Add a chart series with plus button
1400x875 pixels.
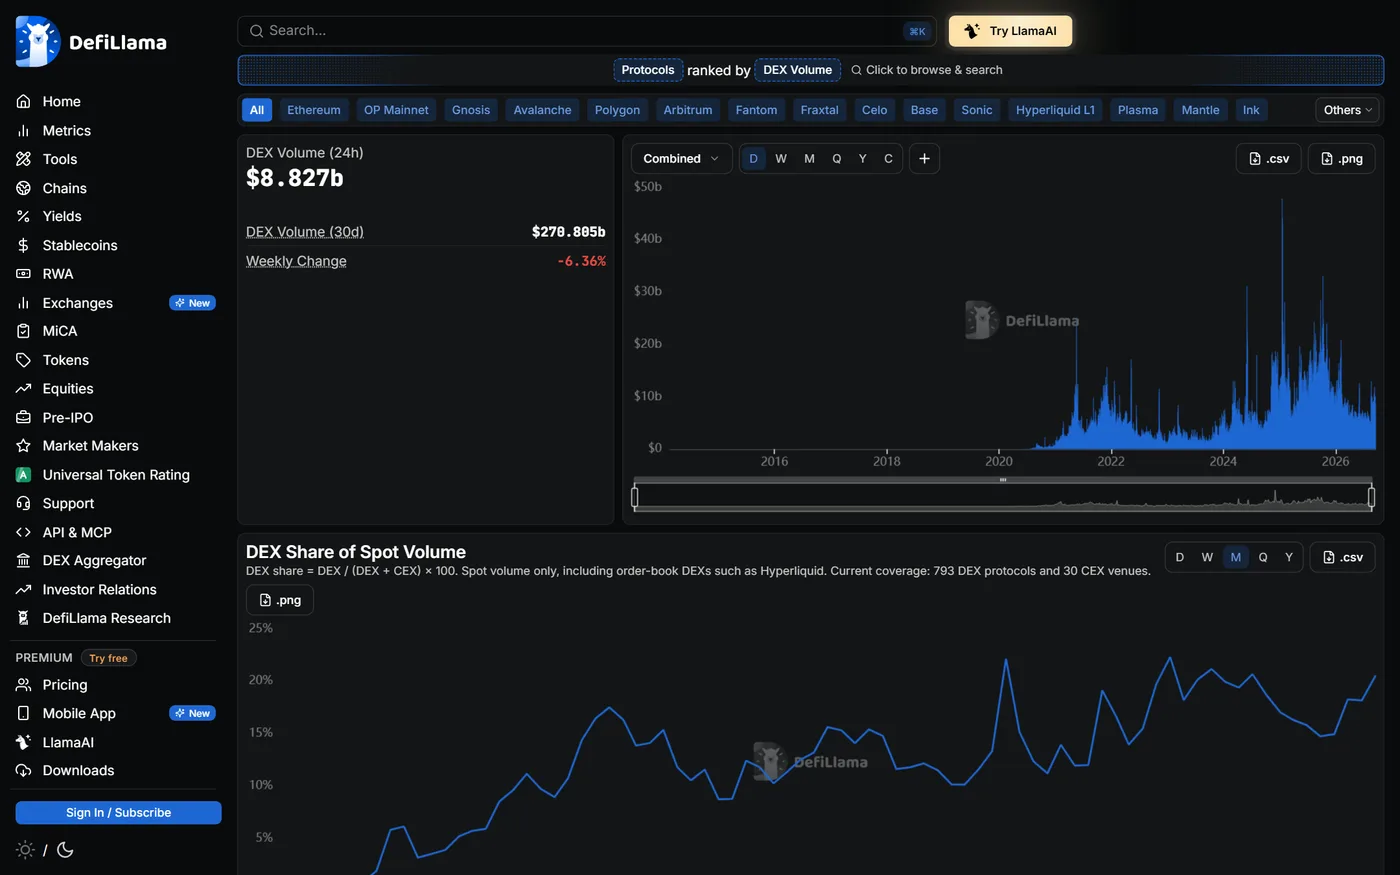pos(924,159)
